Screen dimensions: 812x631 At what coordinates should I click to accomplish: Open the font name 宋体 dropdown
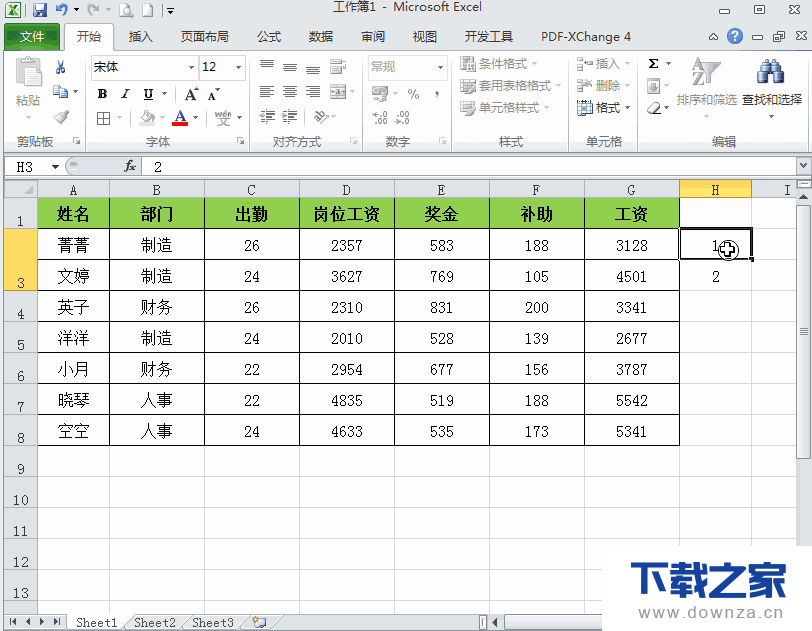(x=191, y=67)
